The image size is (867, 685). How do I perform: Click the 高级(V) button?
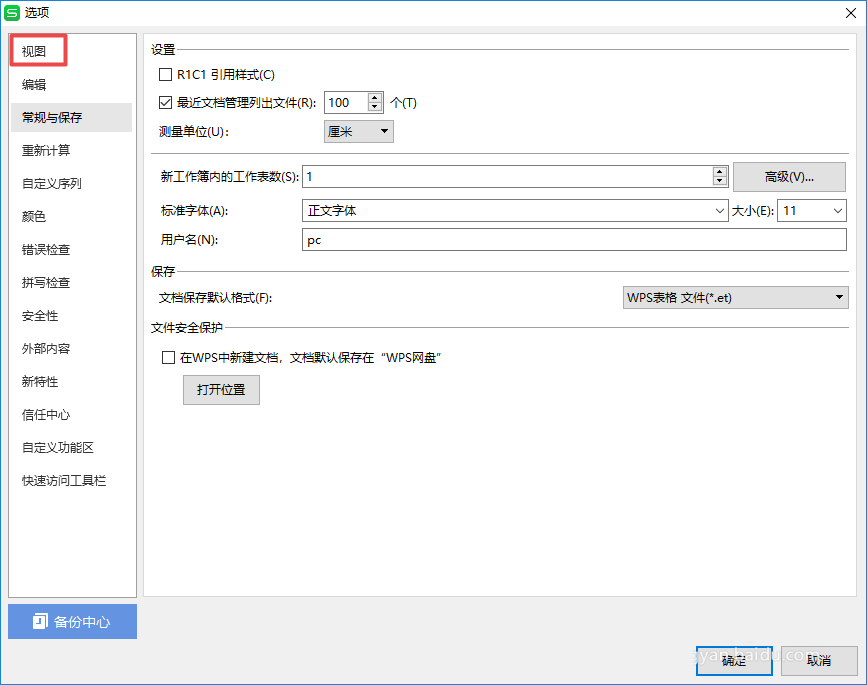[789, 176]
